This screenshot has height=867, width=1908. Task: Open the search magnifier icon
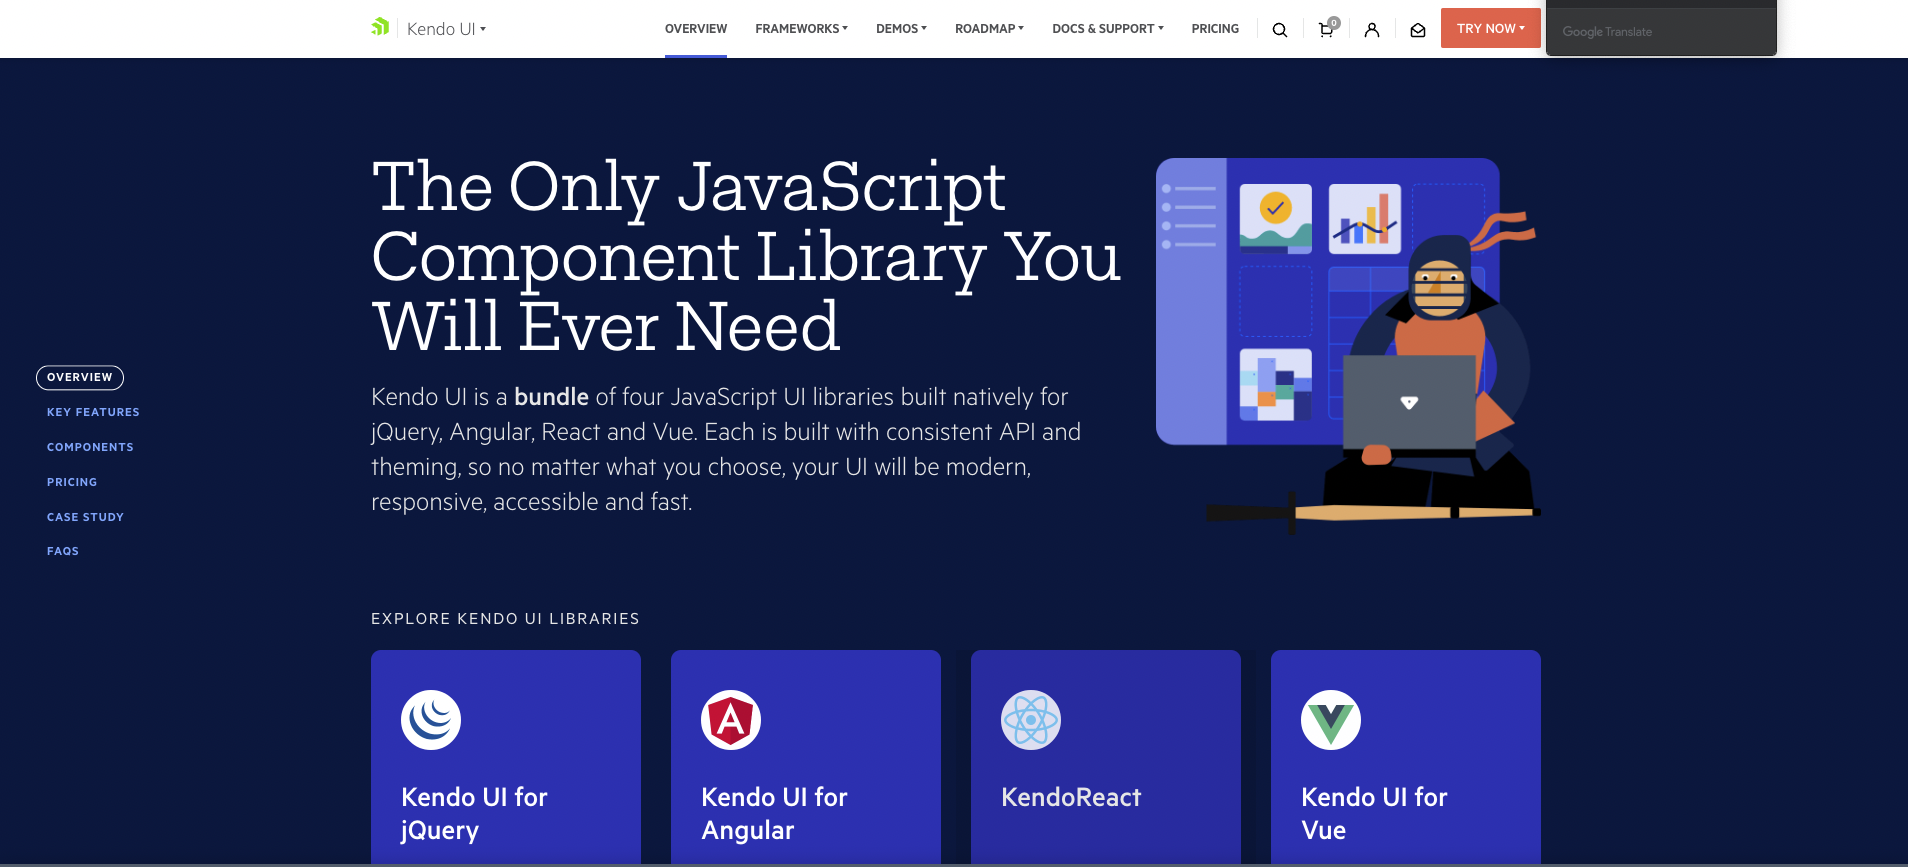1279,30
